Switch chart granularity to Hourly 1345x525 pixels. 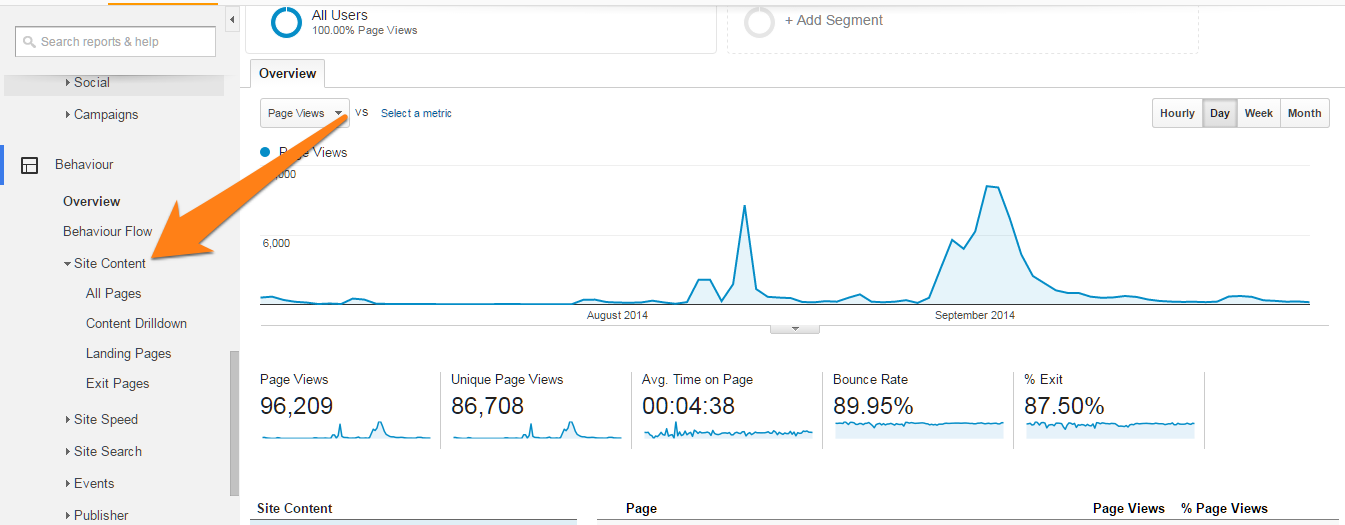point(1177,113)
